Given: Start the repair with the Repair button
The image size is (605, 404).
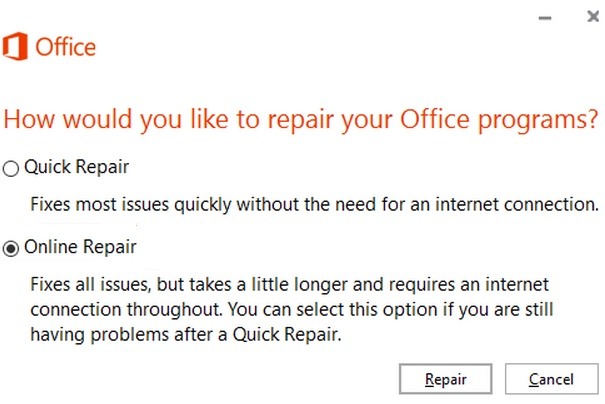Looking at the screenshot, I should [x=446, y=379].
